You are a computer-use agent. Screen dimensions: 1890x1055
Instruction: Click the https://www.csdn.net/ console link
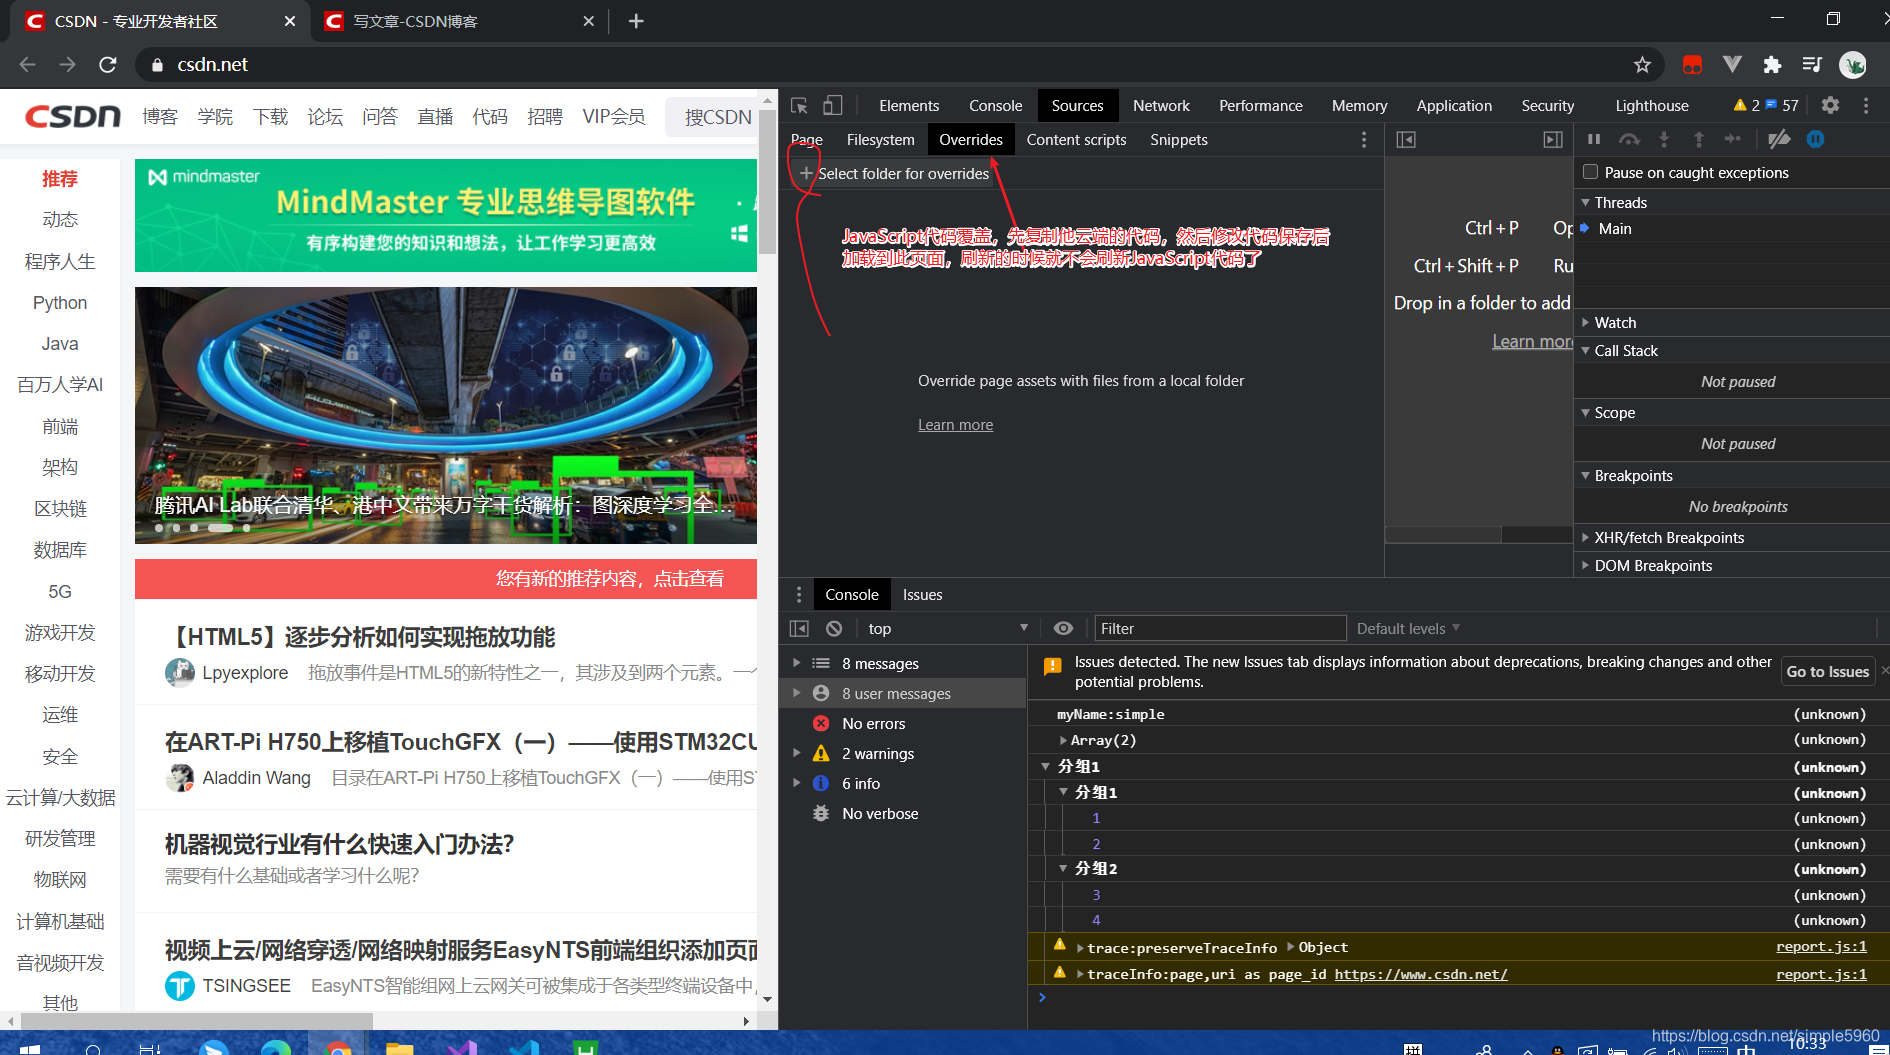(x=1420, y=974)
